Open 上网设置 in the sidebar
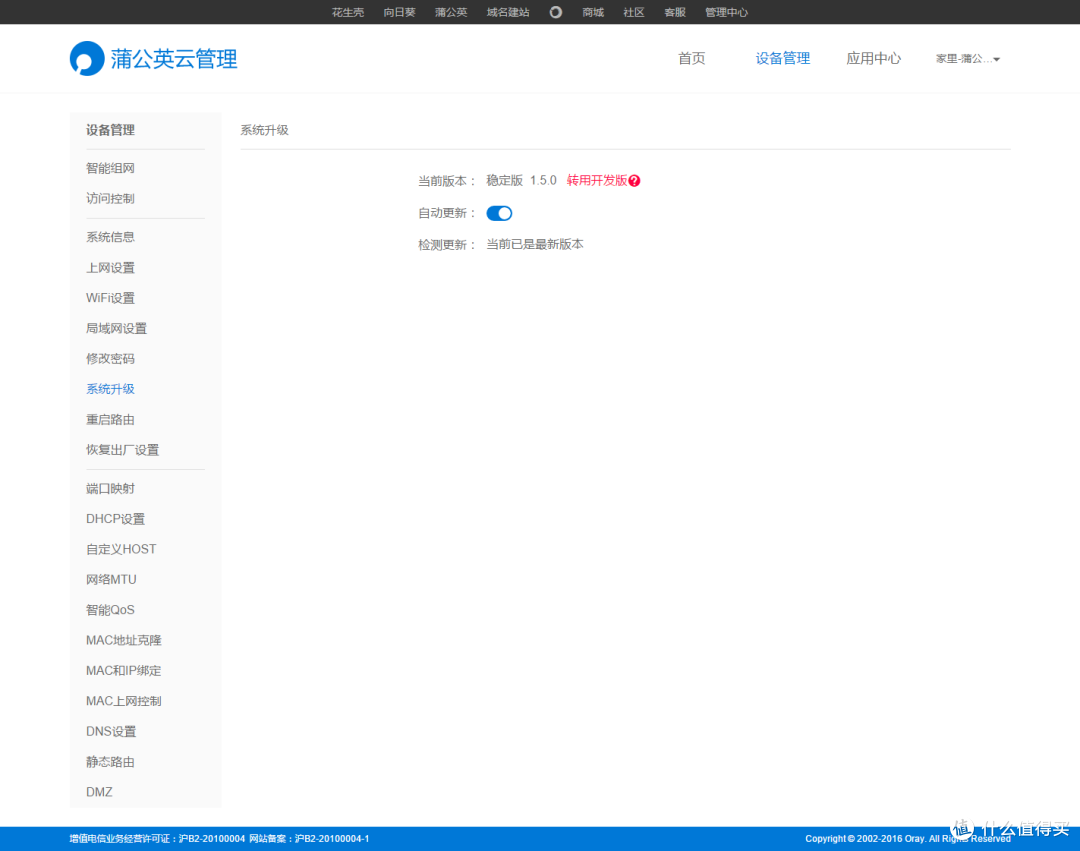The height and width of the screenshot is (851, 1080). coord(110,268)
